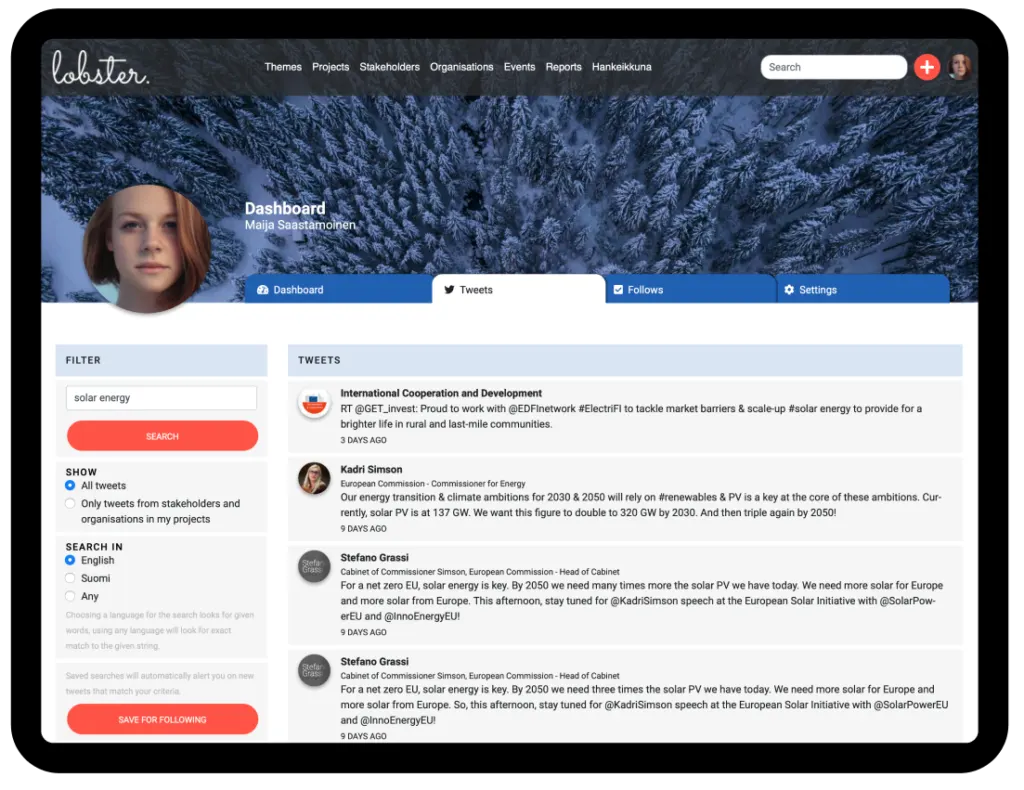Open the Hankeikkuna menu
1024x790 pixels.
pos(622,67)
